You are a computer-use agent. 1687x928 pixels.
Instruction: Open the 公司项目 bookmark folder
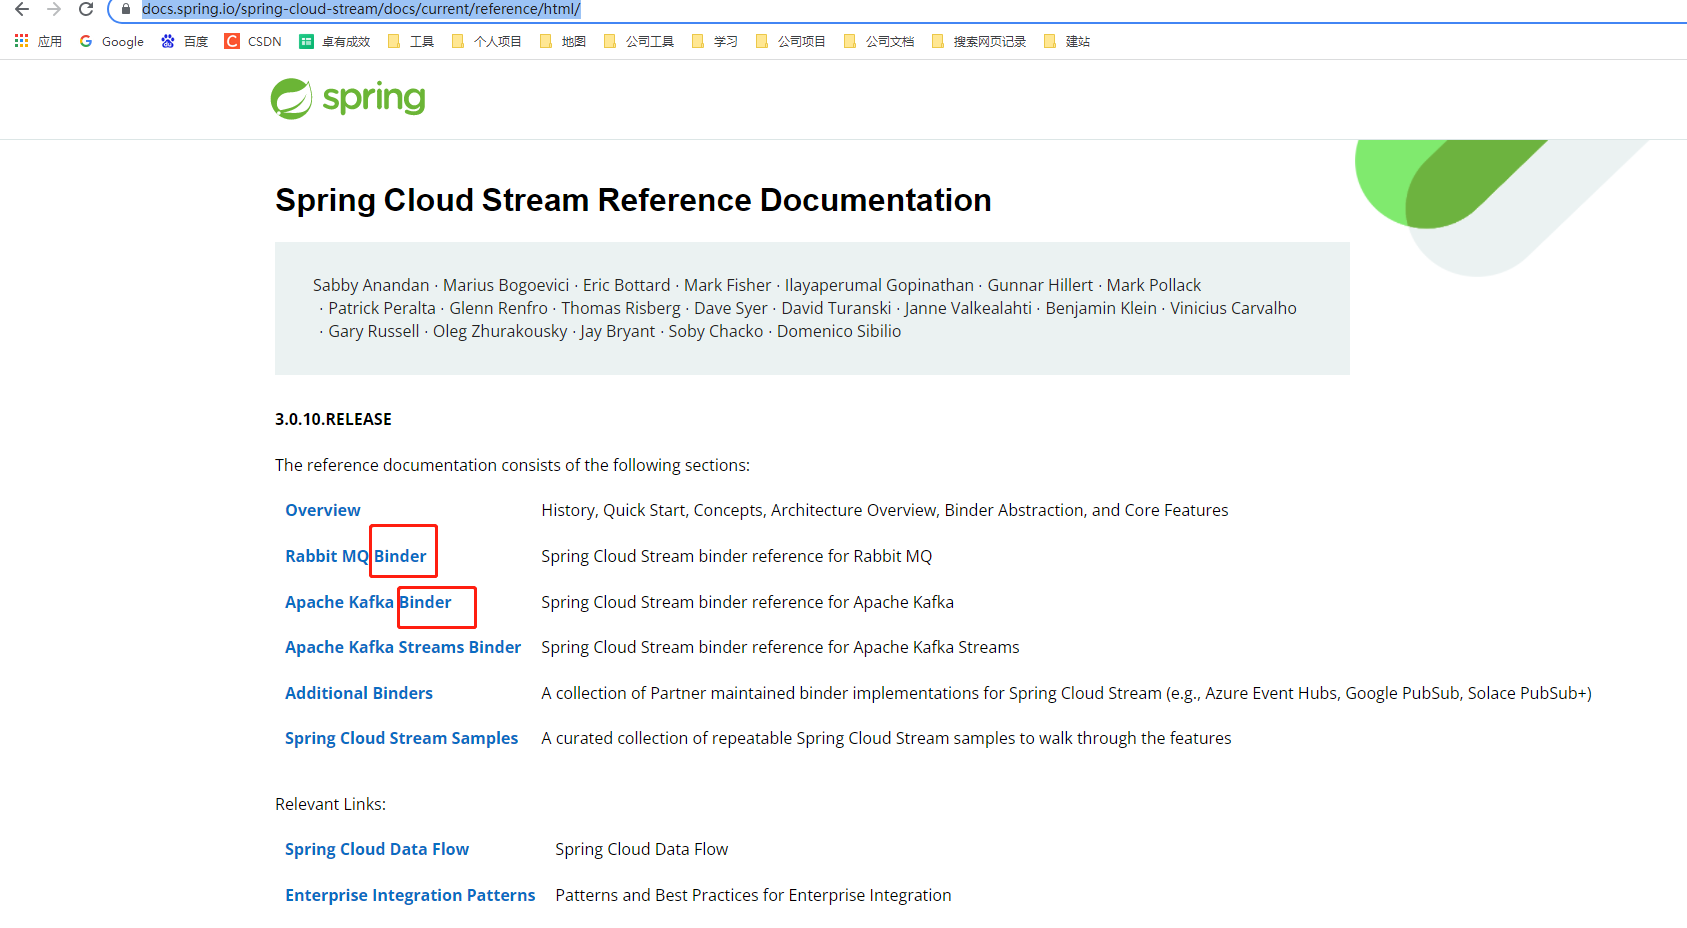[x=790, y=41]
